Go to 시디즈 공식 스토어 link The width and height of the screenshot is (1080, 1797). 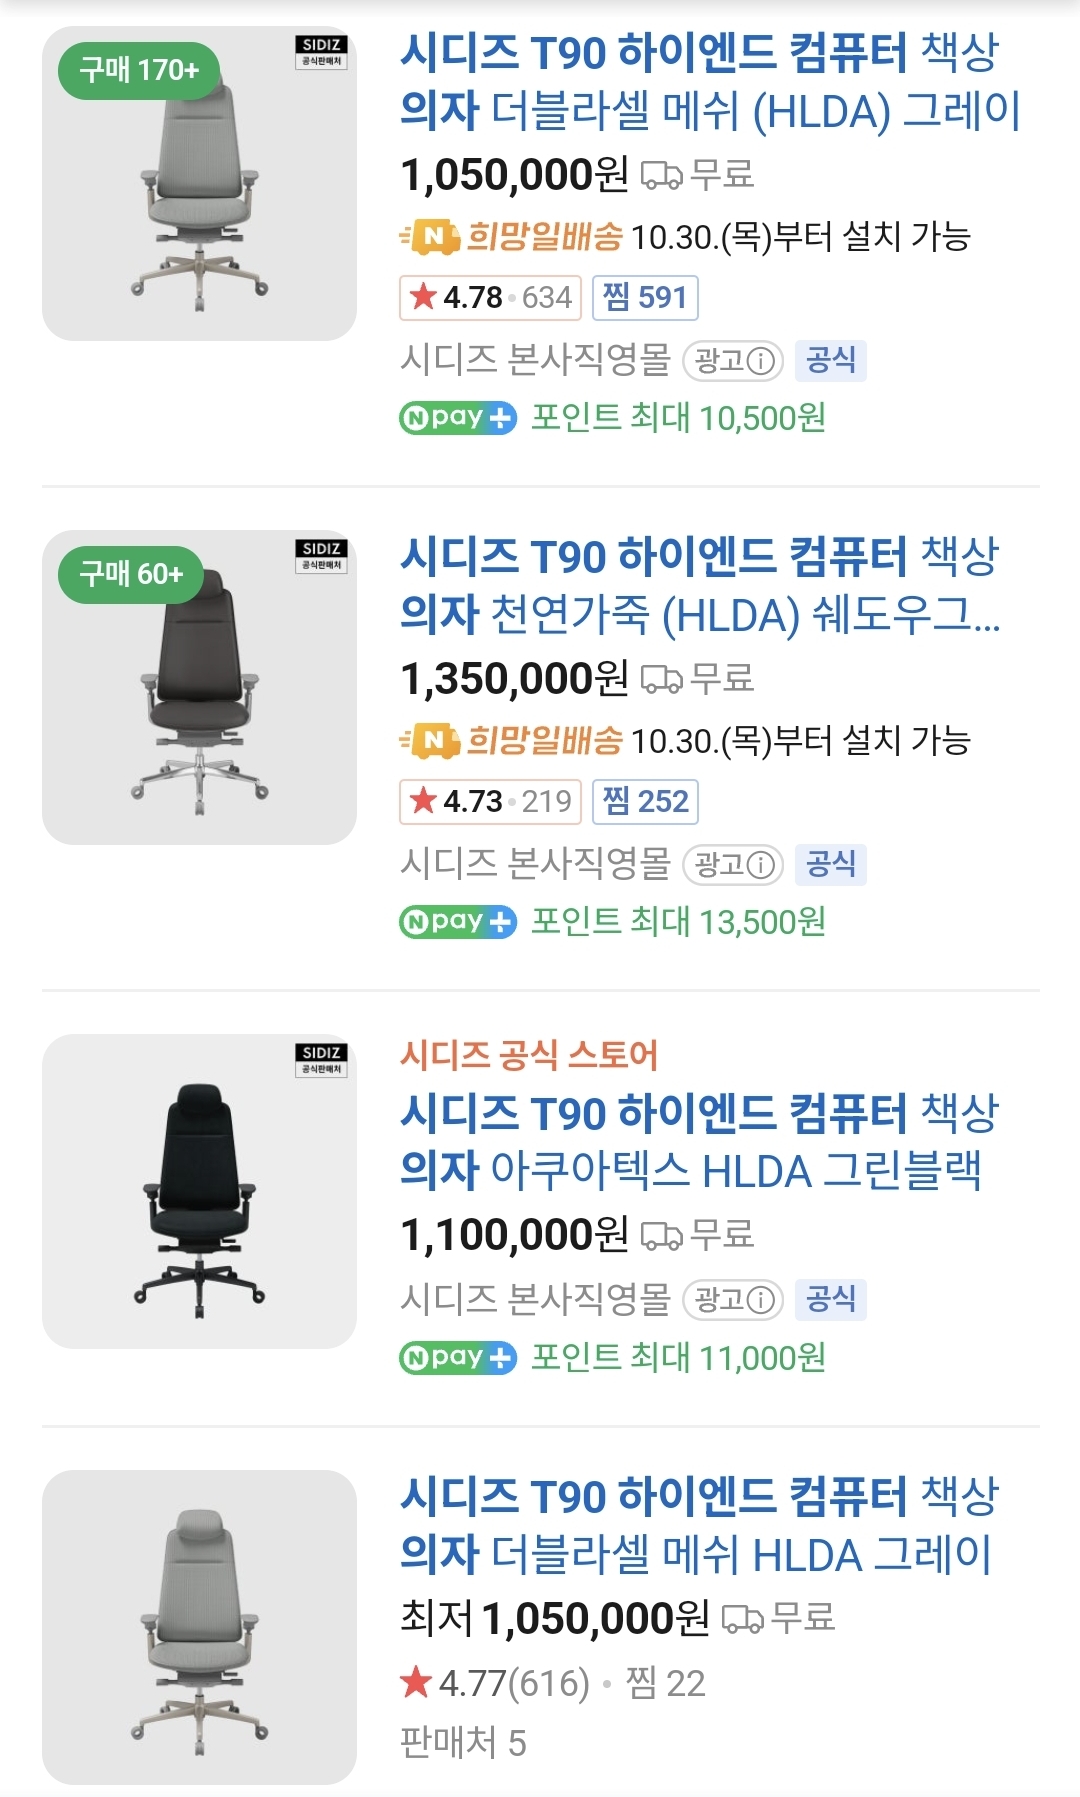(529, 1056)
